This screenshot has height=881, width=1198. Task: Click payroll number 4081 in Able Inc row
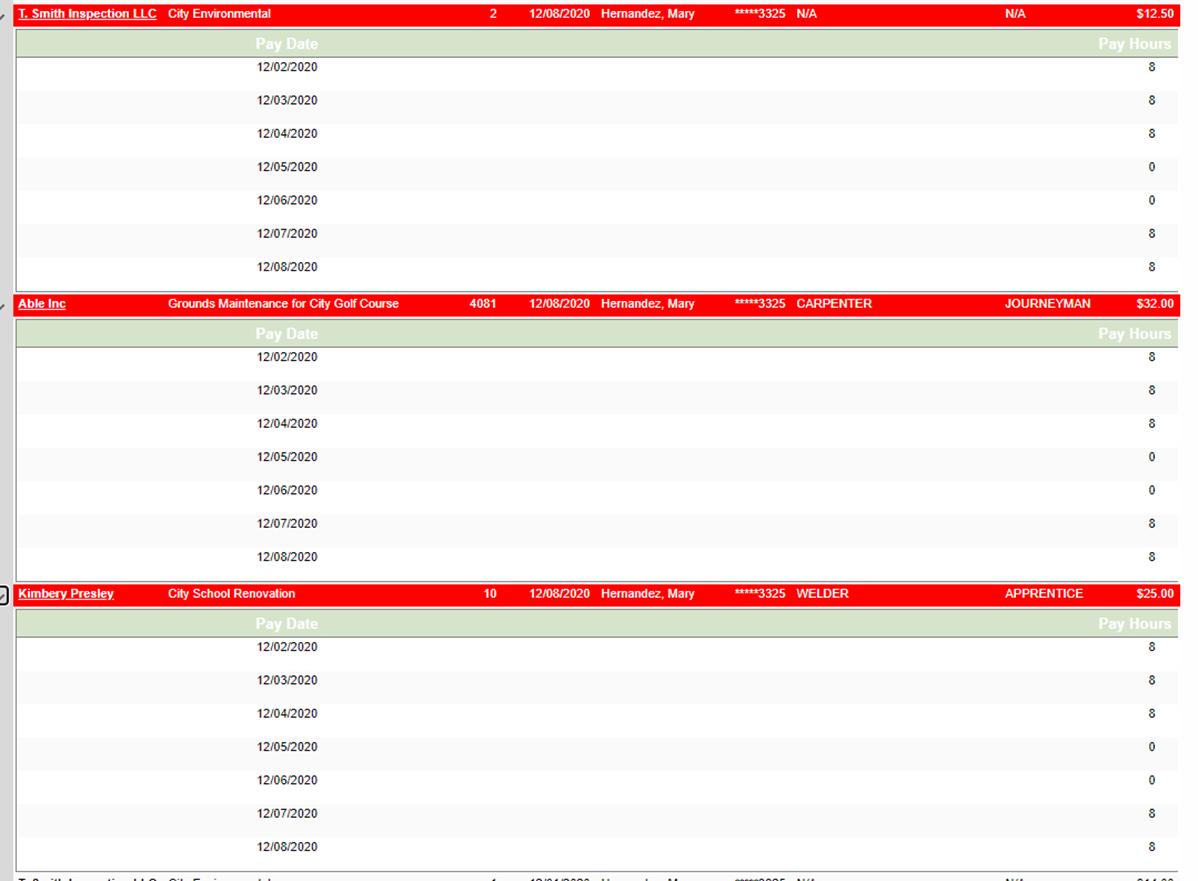482,304
